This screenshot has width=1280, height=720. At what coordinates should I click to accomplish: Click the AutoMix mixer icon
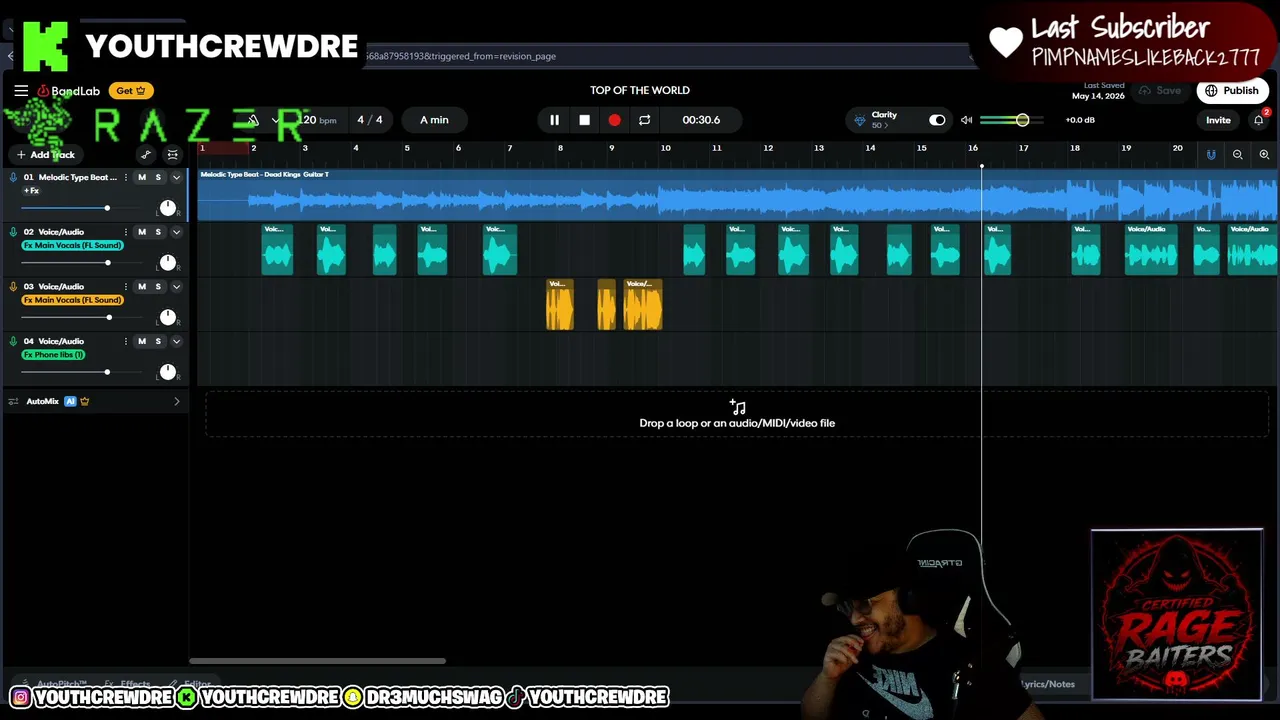(13, 402)
